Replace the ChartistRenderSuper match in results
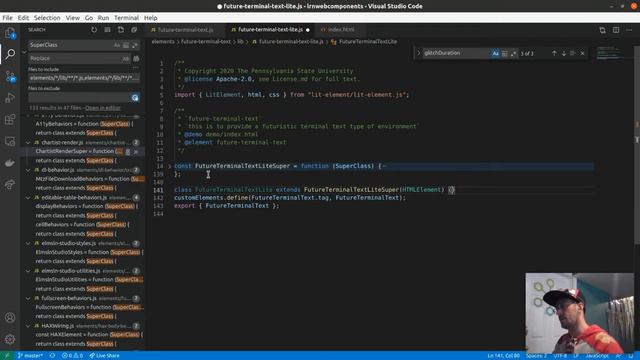 pyautogui.click(x=128, y=151)
